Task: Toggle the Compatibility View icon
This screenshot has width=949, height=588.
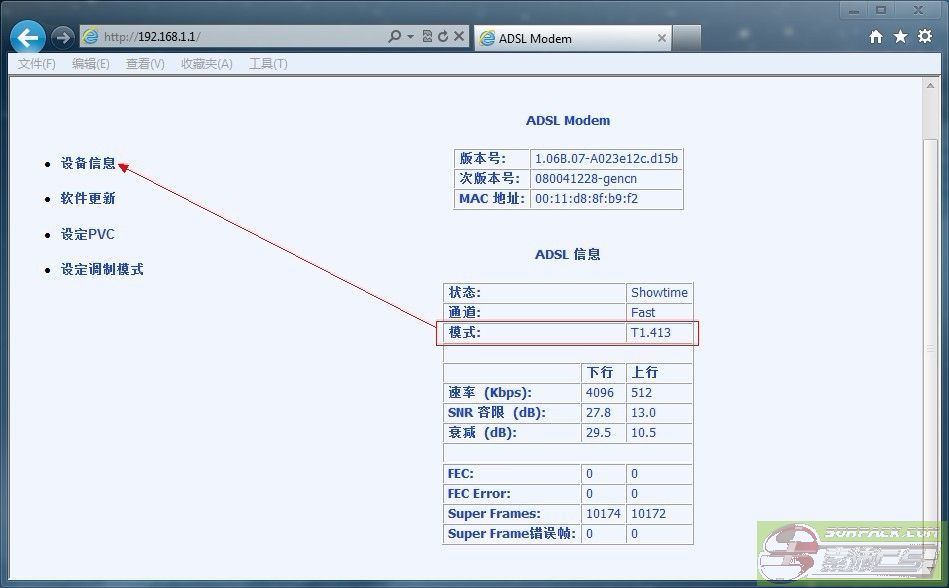Action: (x=427, y=37)
